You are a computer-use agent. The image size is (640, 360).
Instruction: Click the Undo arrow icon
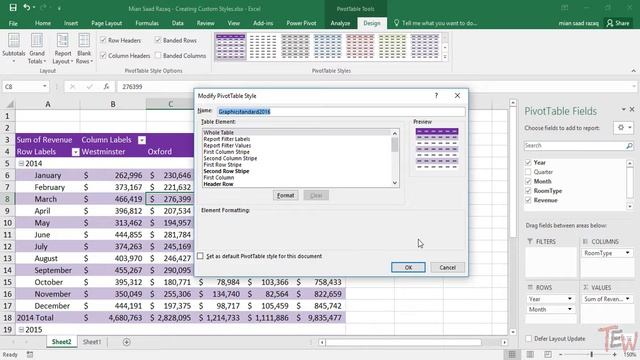[x=27, y=8]
